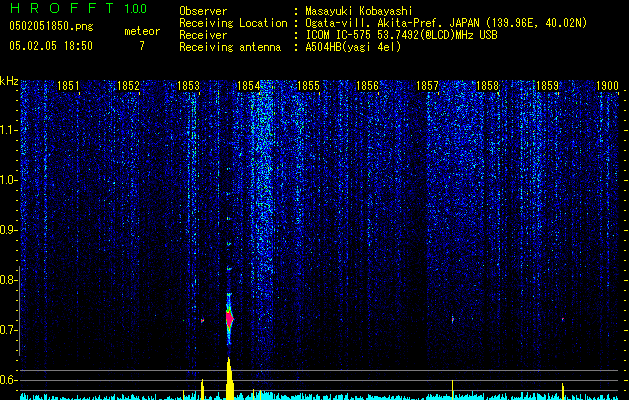Click the HROFFT 1.0.0 title text
Viewport: 629px width, 400px height.
(x=78, y=8)
